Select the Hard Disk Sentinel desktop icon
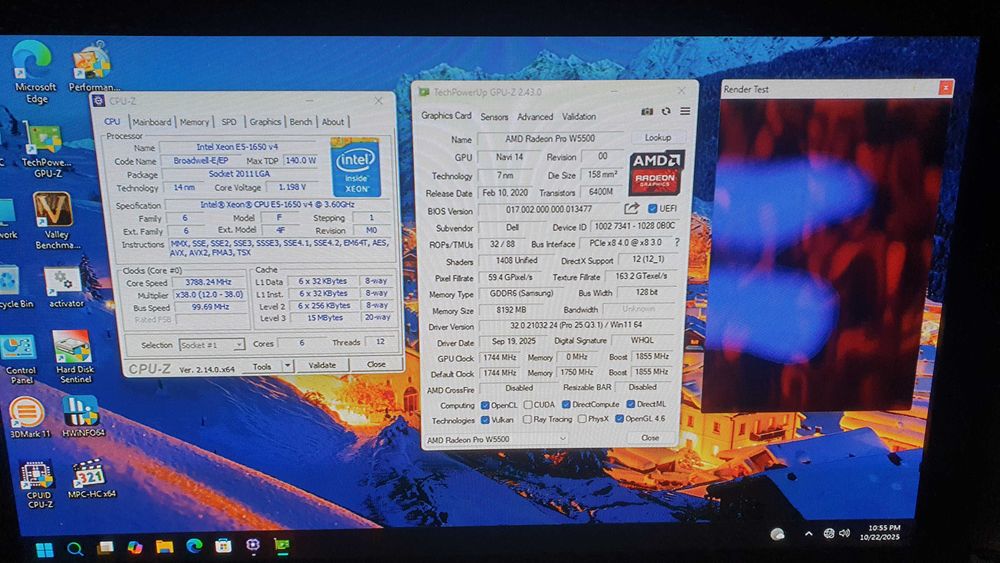 tap(74, 357)
